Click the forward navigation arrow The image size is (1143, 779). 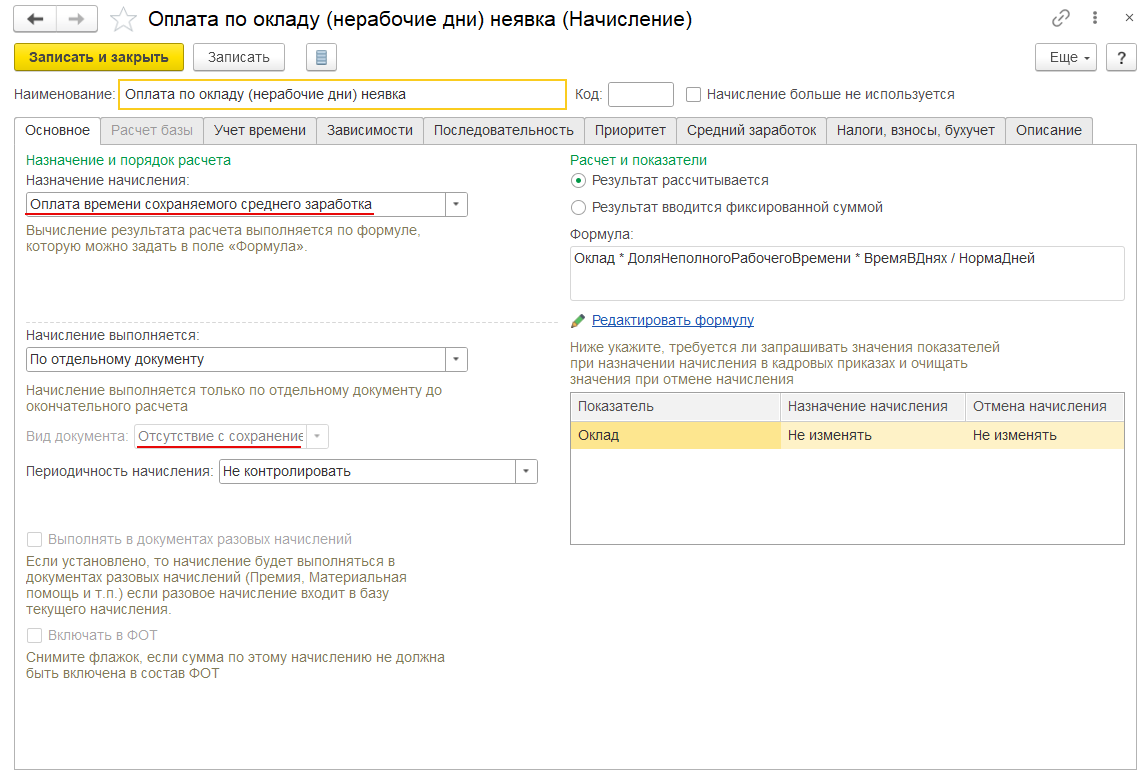[76, 19]
